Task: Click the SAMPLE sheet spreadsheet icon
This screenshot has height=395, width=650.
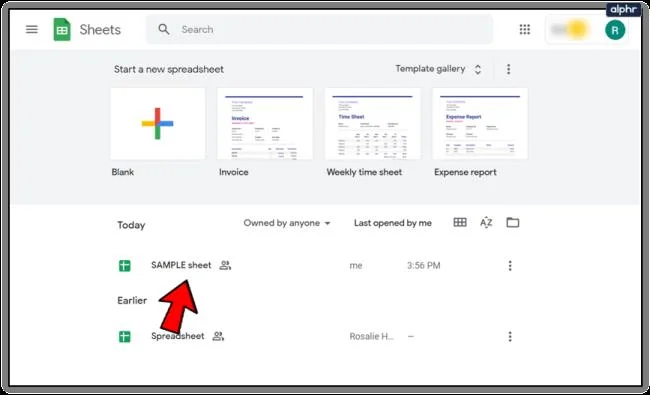Action: (125, 266)
